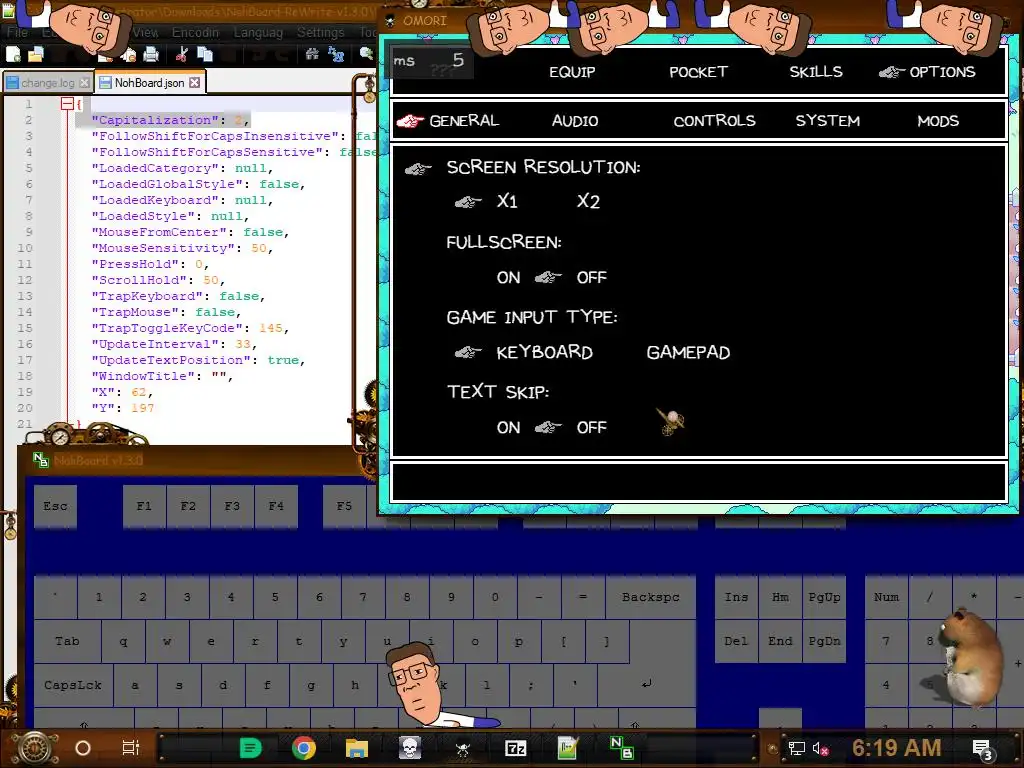Click the Replace icon in Notepad++ toolbar
1024x768 pixels.
click(x=336, y=55)
